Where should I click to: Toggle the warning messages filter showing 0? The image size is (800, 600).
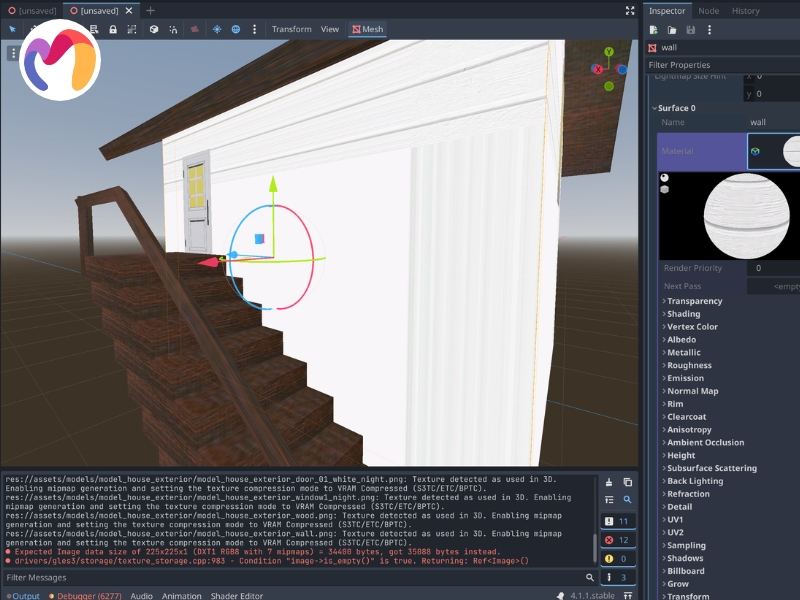[x=617, y=558]
